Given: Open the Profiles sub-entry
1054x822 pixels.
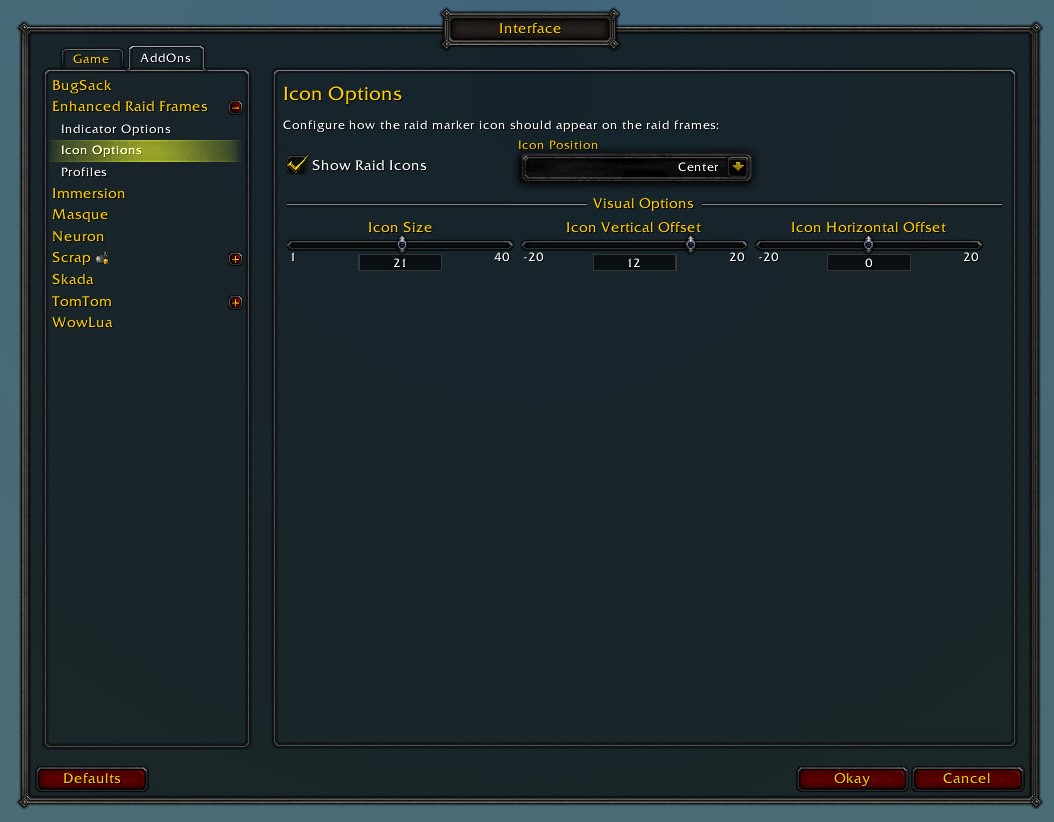Looking at the screenshot, I should (x=84, y=172).
